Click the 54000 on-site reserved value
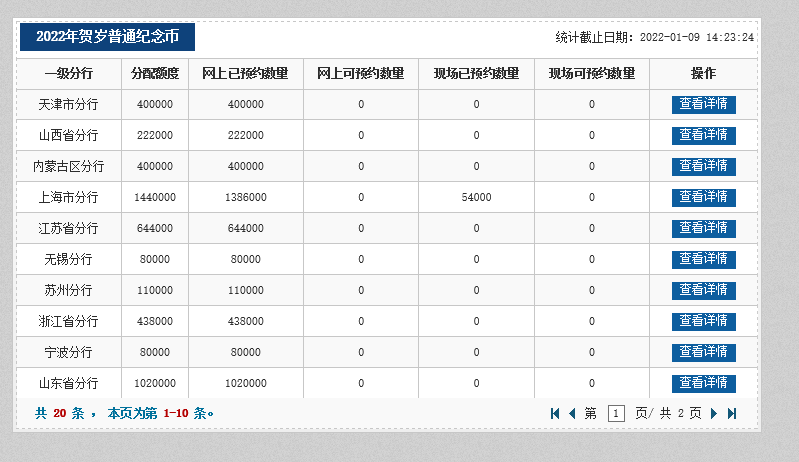The height and width of the screenshot is (462, 799). (x=476, y=198)
